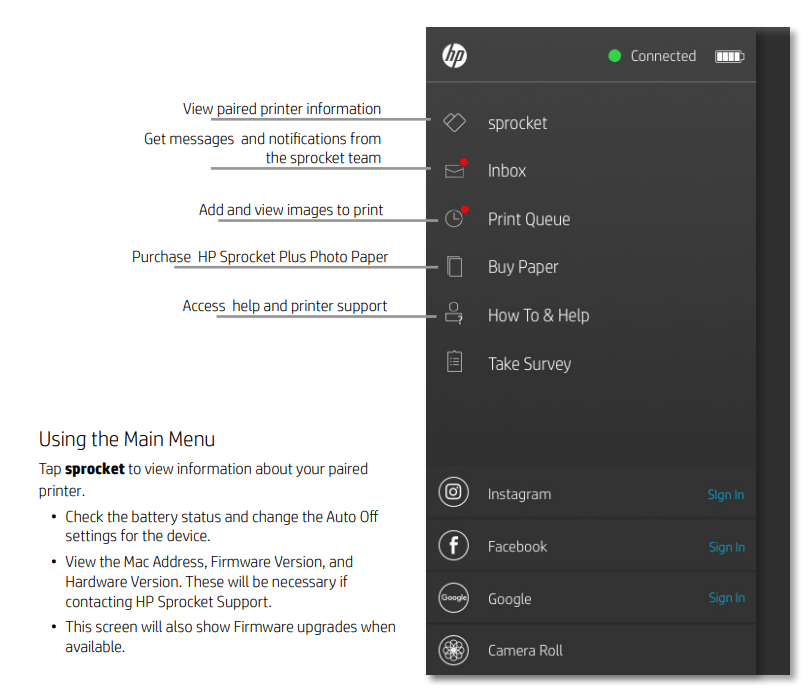811x690 pixels.
Task: Click 'Purchase HP Sprocket Plus Photo Paper' caption
Action: tap(260, 257)
